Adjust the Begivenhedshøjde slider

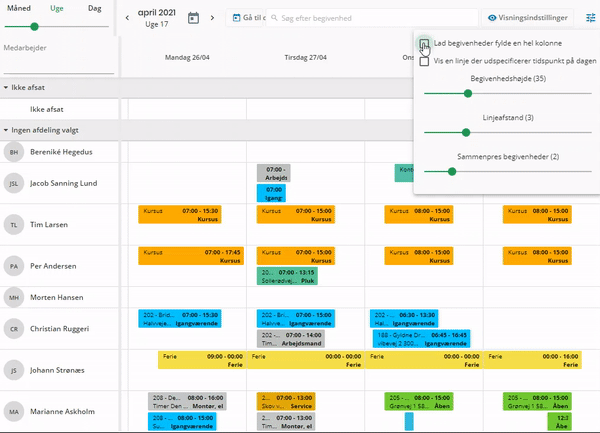click(467, 92)
